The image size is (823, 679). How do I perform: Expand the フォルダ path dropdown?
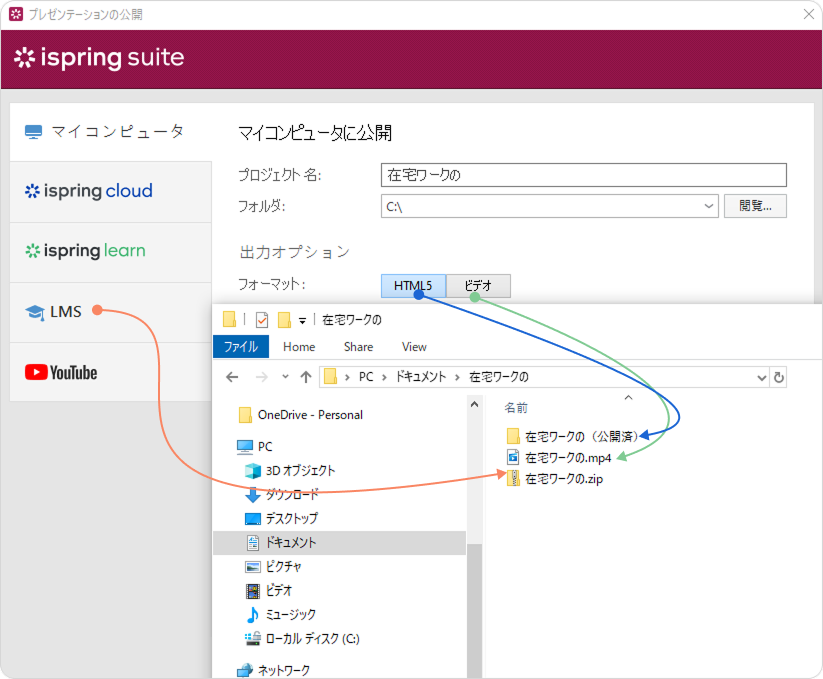tap(710, 206)
